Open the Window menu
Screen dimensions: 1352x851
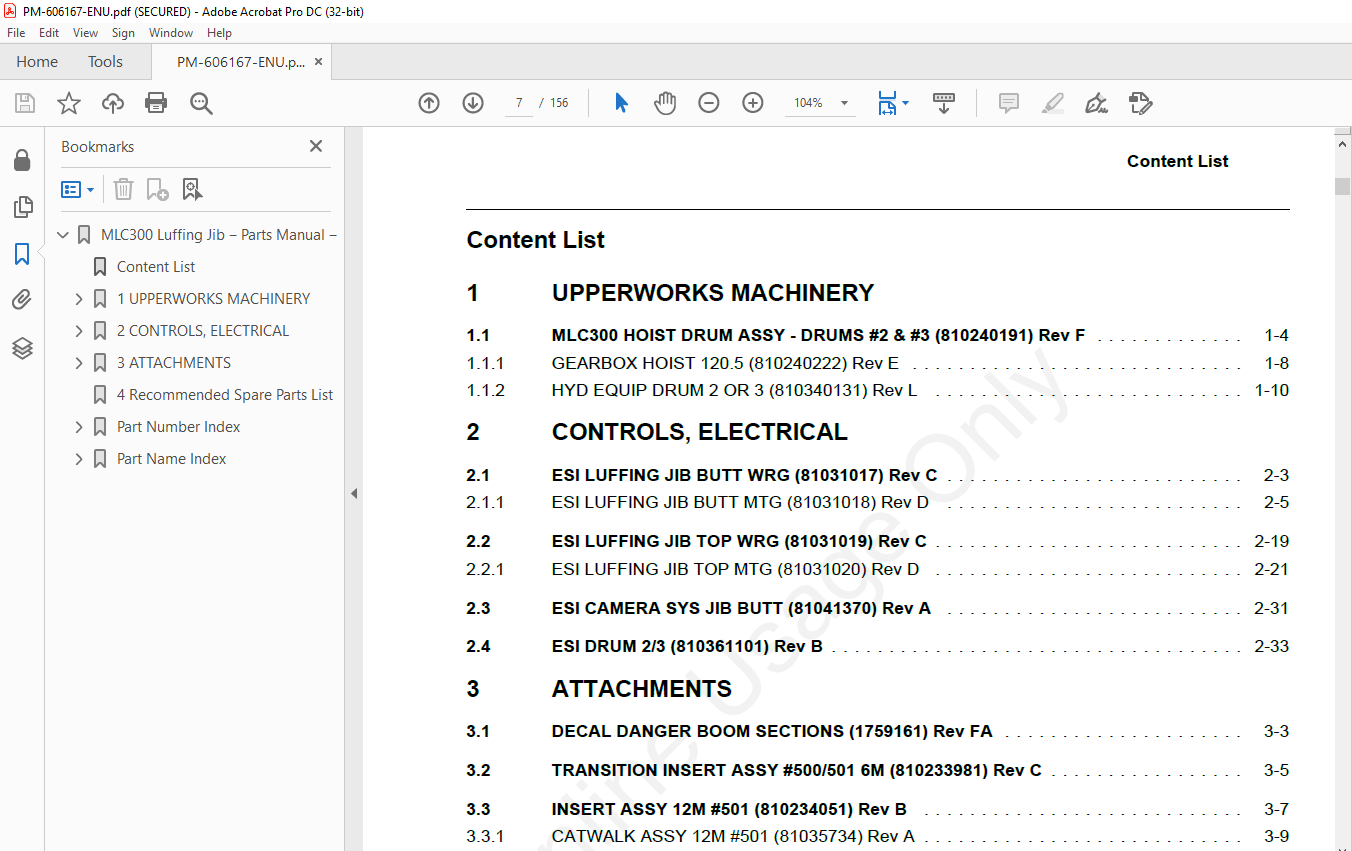click(171, 33)
